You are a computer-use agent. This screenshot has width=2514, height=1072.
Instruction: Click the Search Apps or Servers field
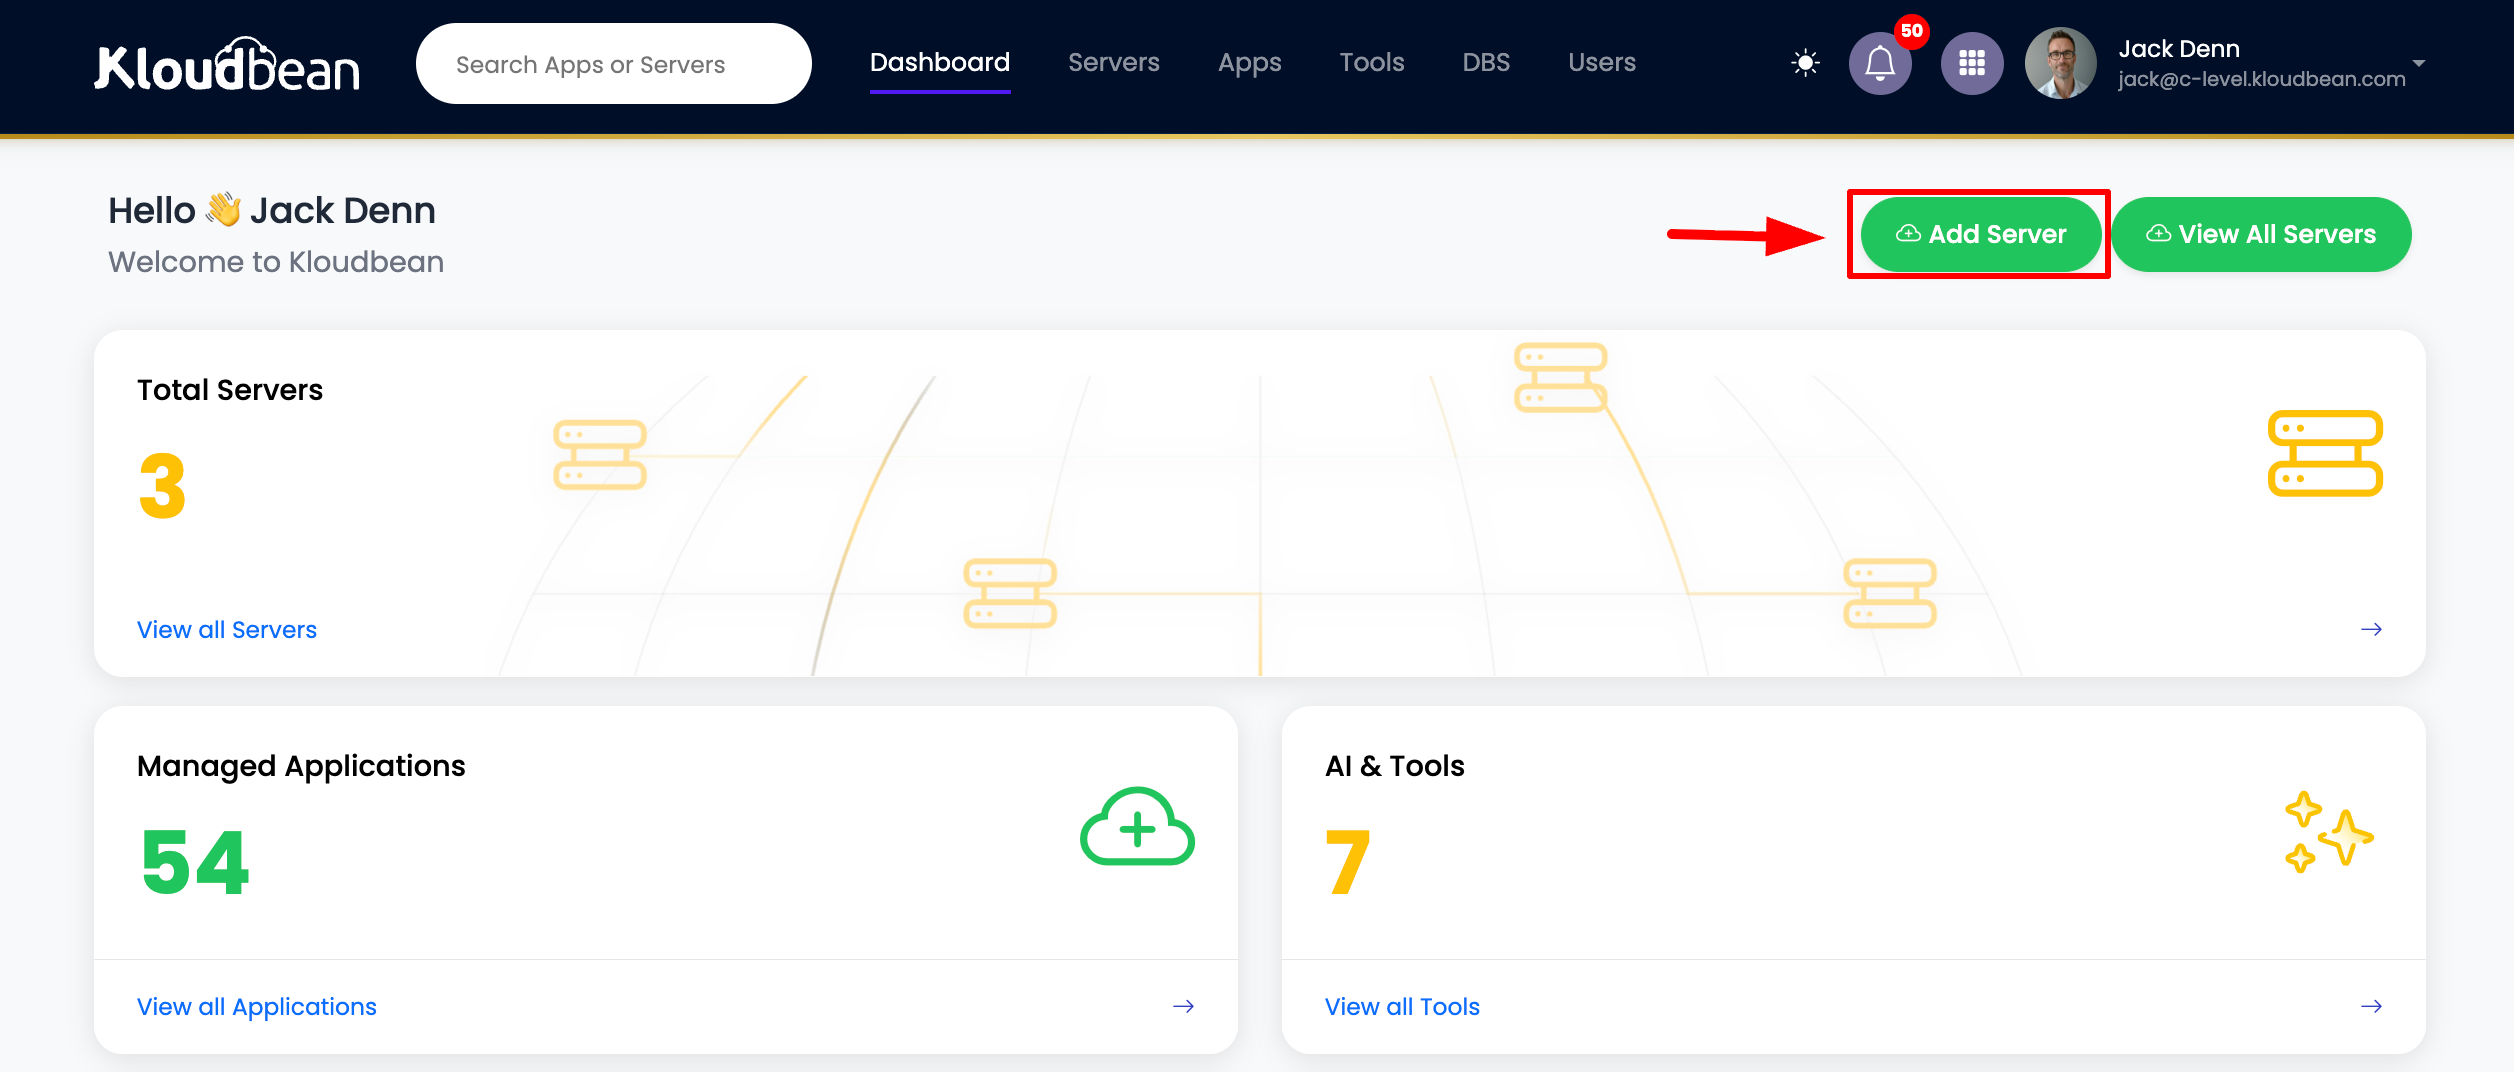(613, 64)
